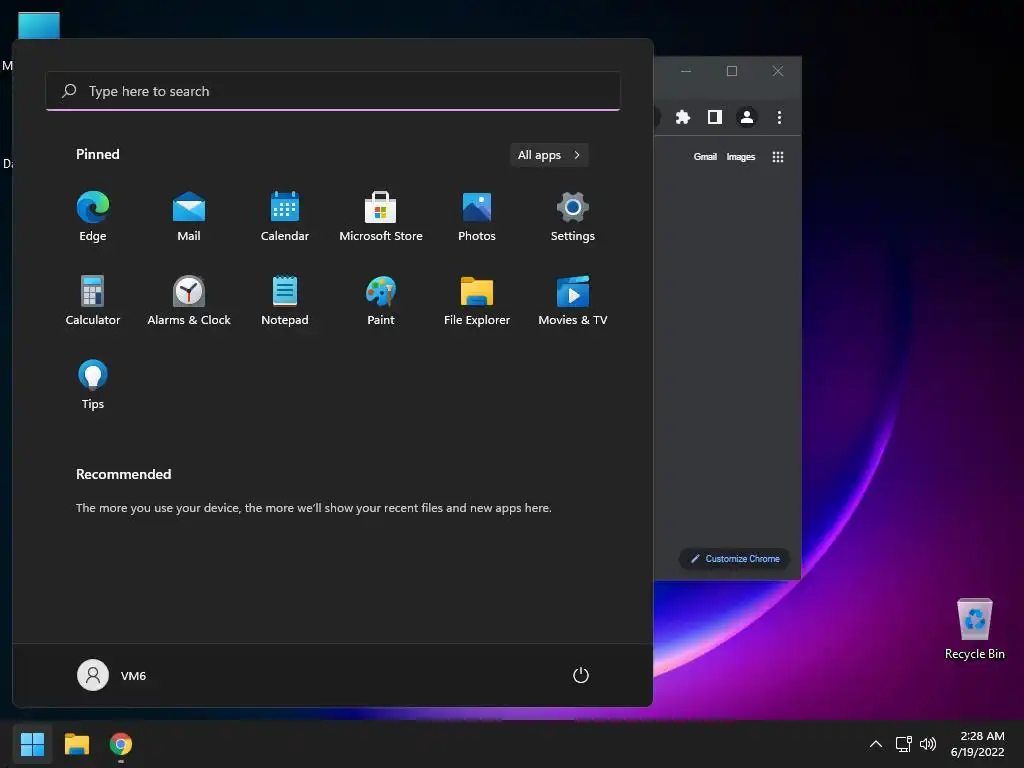Show hidden system tray icons

click(x=876, y=744)
